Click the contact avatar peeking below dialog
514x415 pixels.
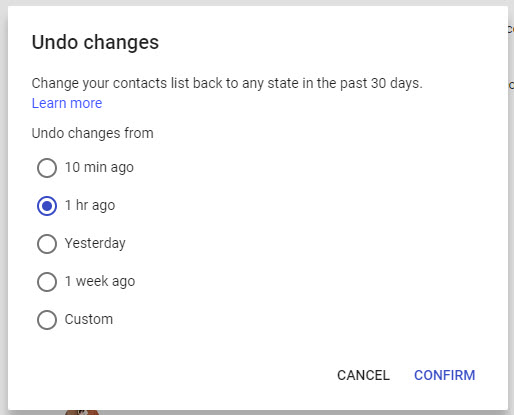pos(82,412)
